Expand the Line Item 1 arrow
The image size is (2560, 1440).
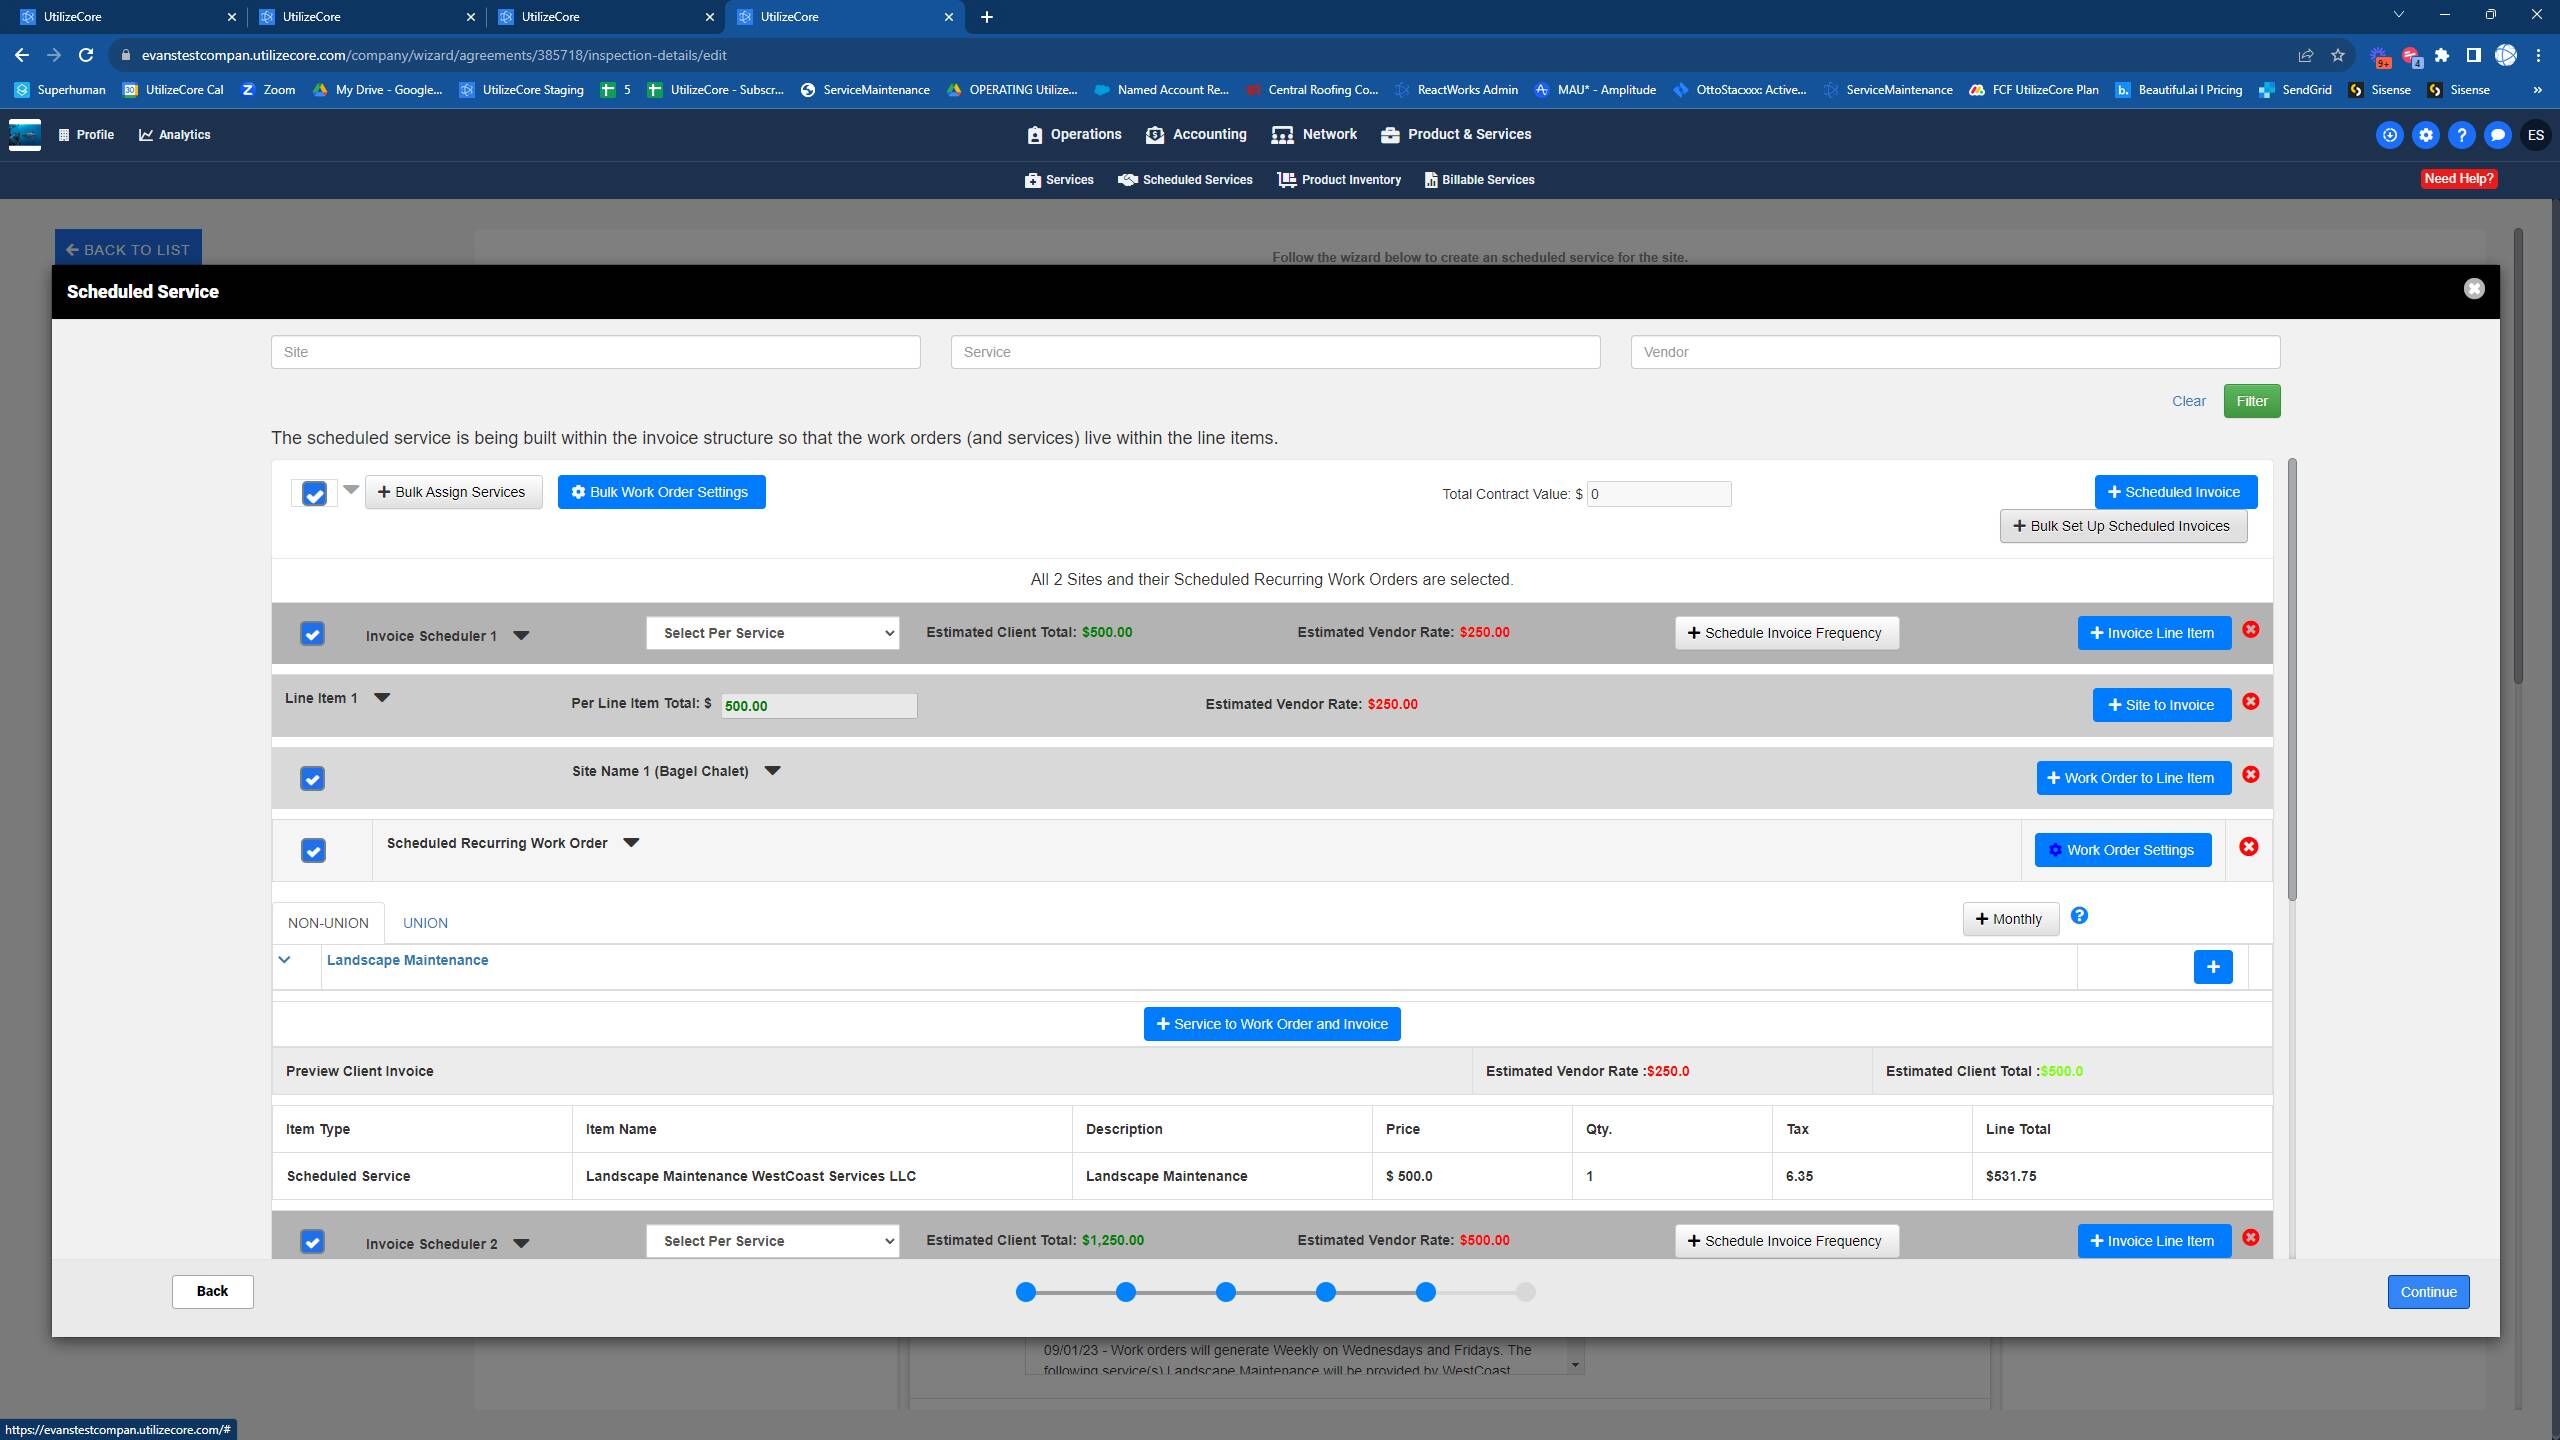point(381,698)
